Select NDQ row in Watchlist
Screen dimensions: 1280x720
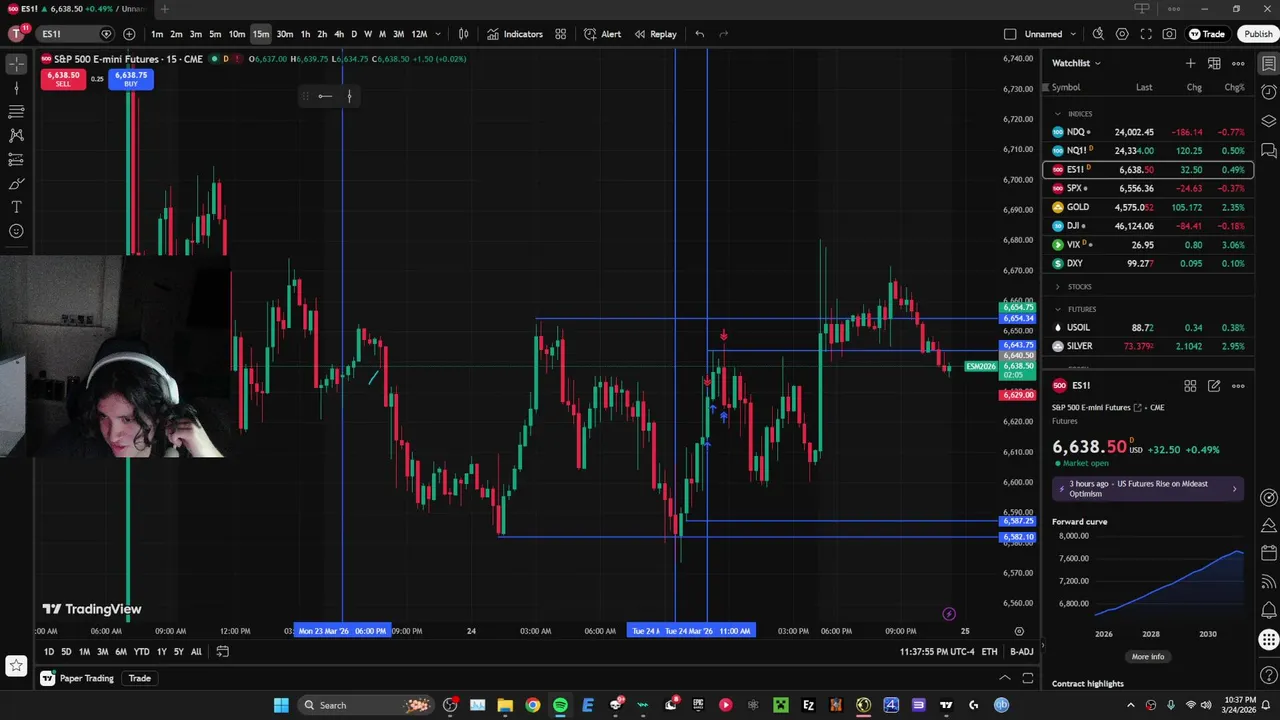pyautogui.click(x=1147, y=132)
